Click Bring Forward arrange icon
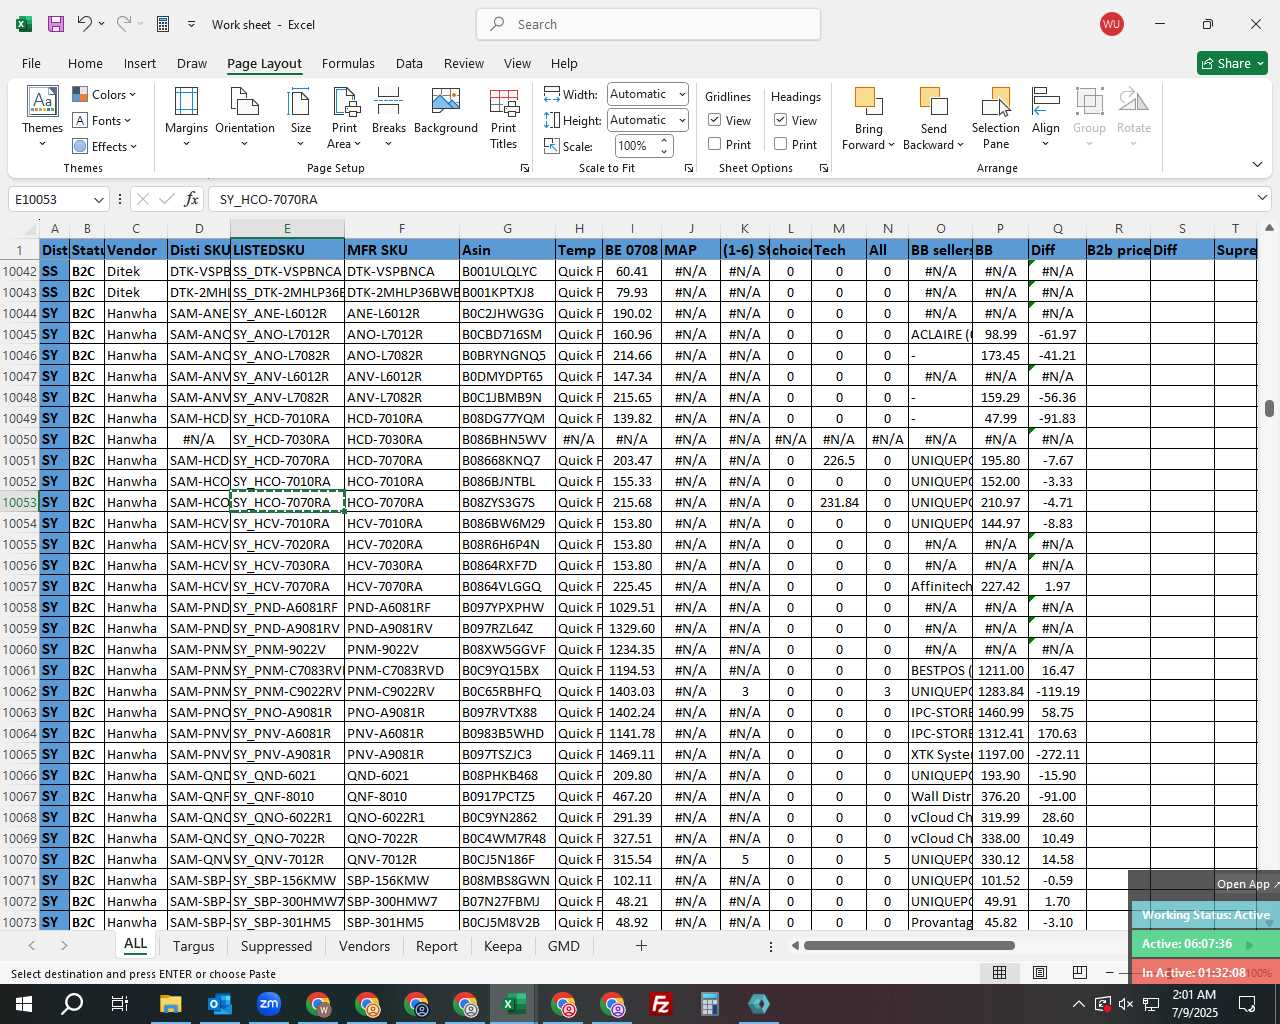The height and width of the screenshot is (1024, 1280). [868, 117]
